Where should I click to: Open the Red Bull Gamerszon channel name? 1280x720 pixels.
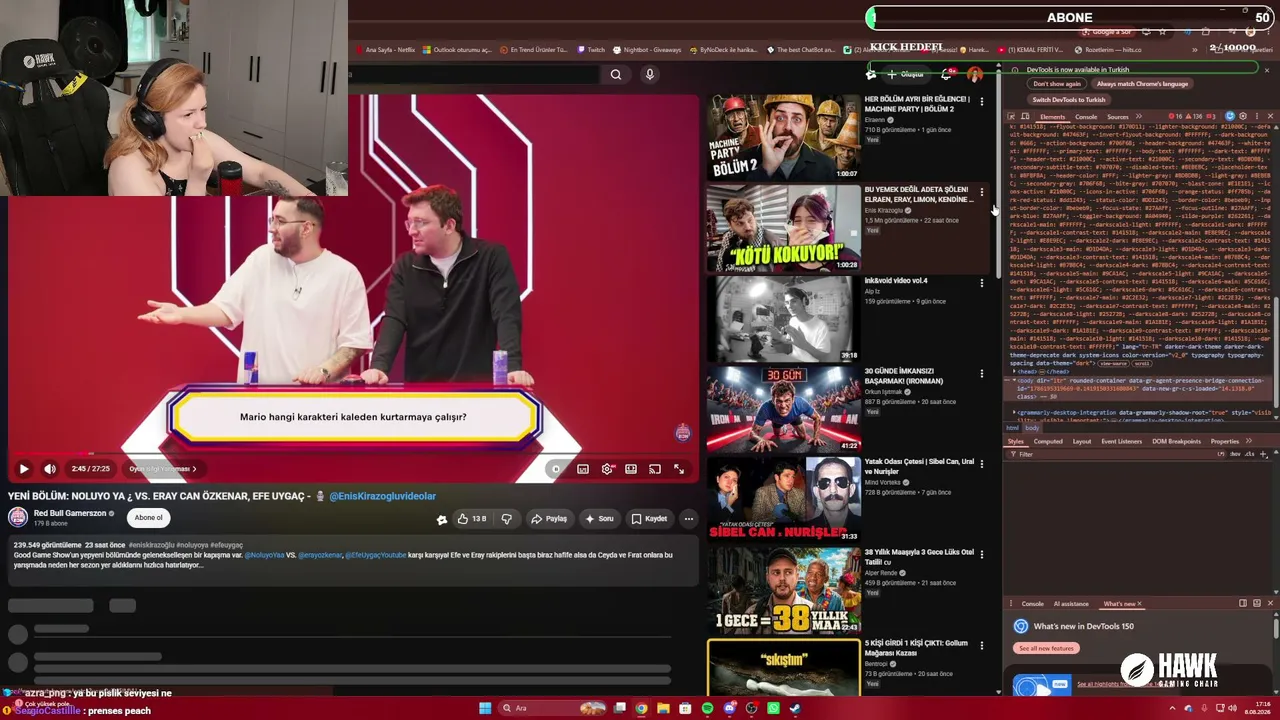70,513
